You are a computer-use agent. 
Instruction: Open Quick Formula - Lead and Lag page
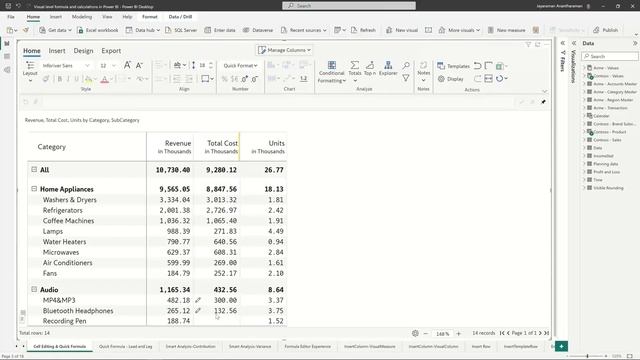[125, 347]
